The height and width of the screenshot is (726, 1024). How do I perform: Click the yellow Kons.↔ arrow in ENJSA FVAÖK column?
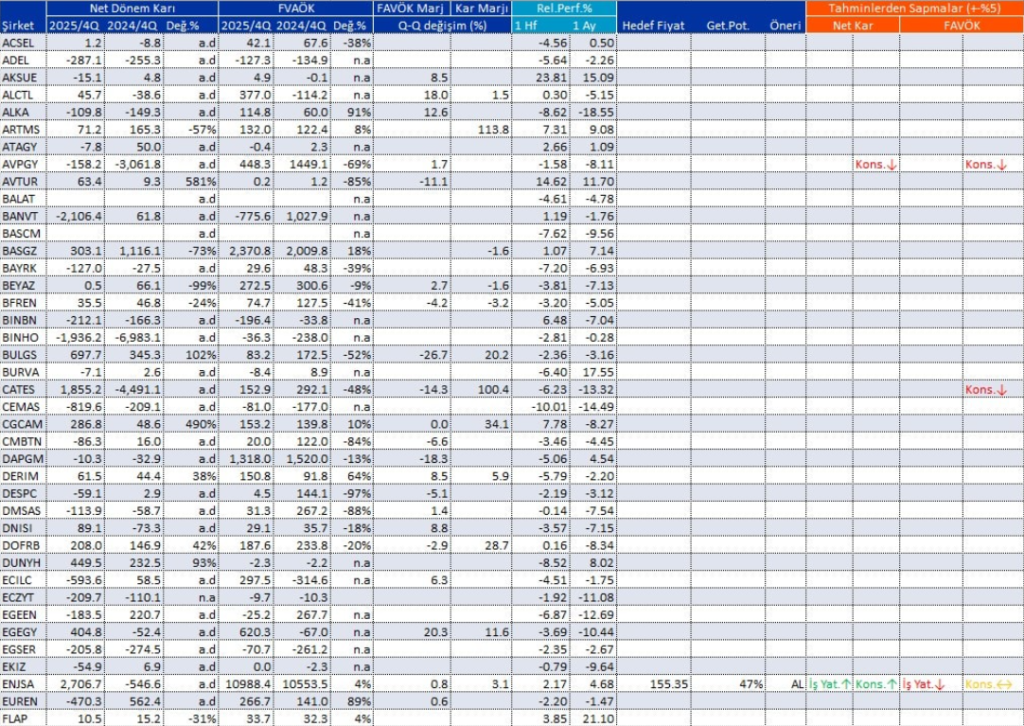(985, 685)
